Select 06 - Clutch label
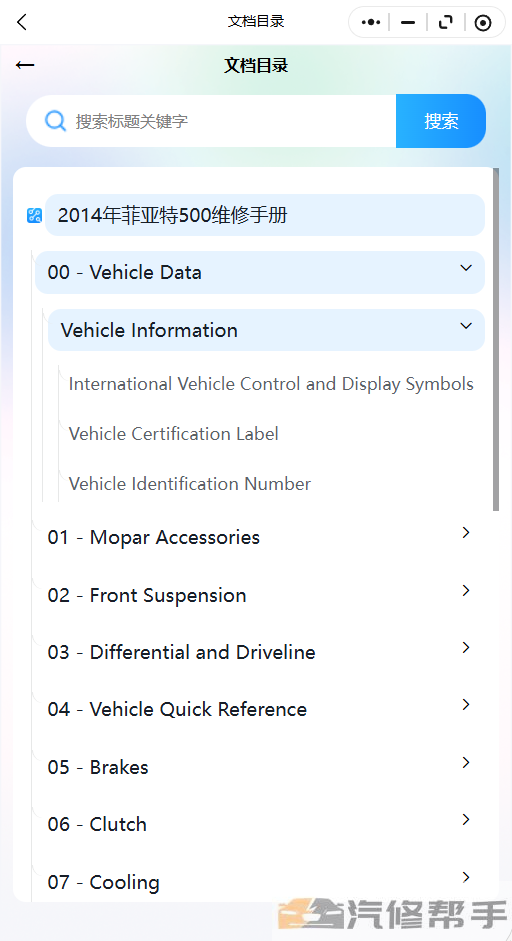The height and width of the screenshot is (941, 512). click(x=97, y=825)
